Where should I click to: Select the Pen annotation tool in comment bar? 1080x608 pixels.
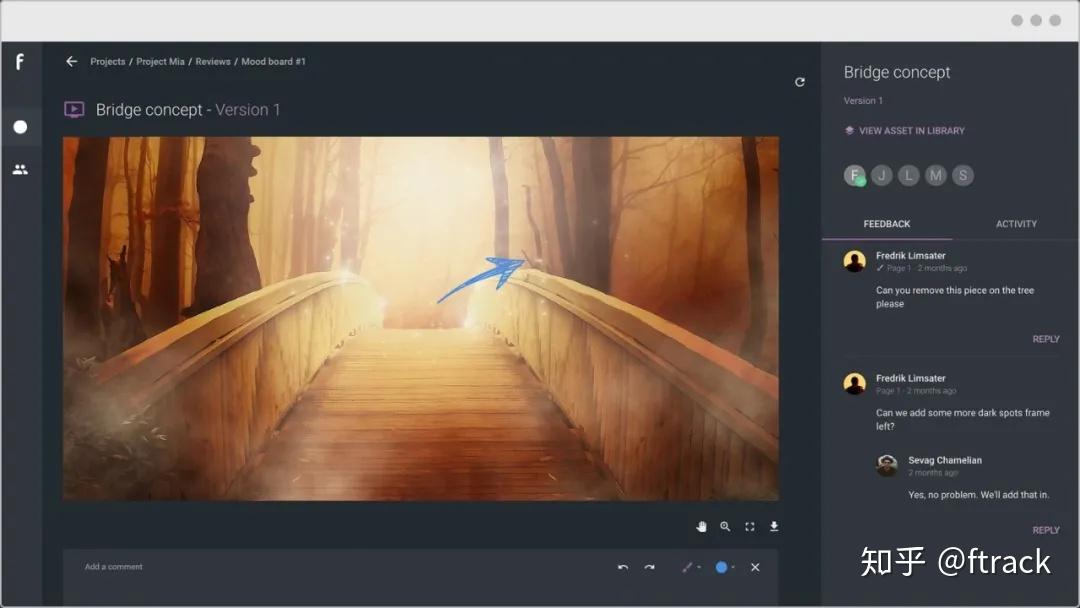click(x=686, y=567)
